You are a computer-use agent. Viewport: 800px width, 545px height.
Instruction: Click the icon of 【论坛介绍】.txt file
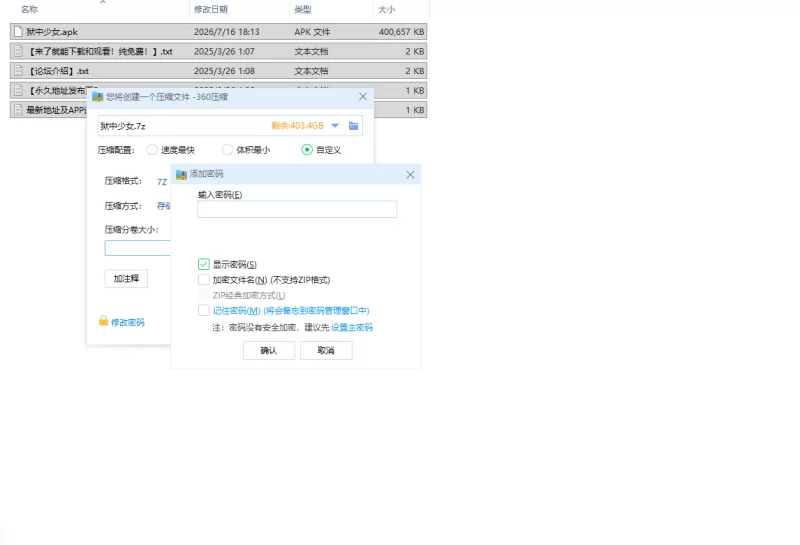18,71
